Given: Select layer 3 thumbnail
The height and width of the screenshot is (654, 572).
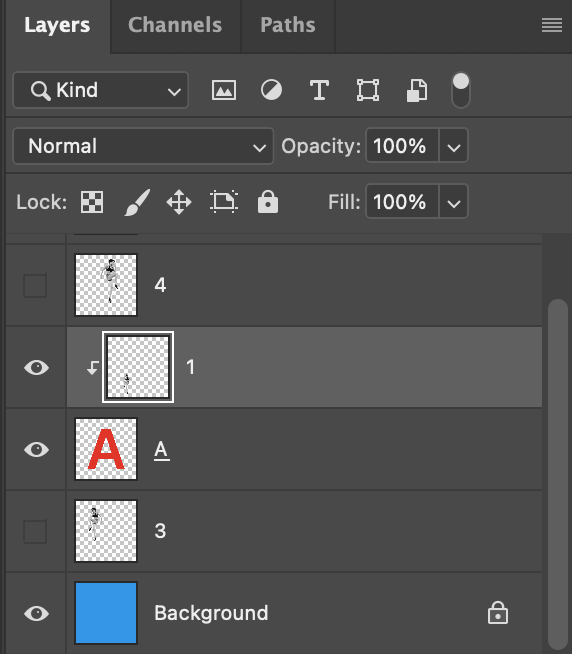Looking at the screenshot, I should 106,531.
